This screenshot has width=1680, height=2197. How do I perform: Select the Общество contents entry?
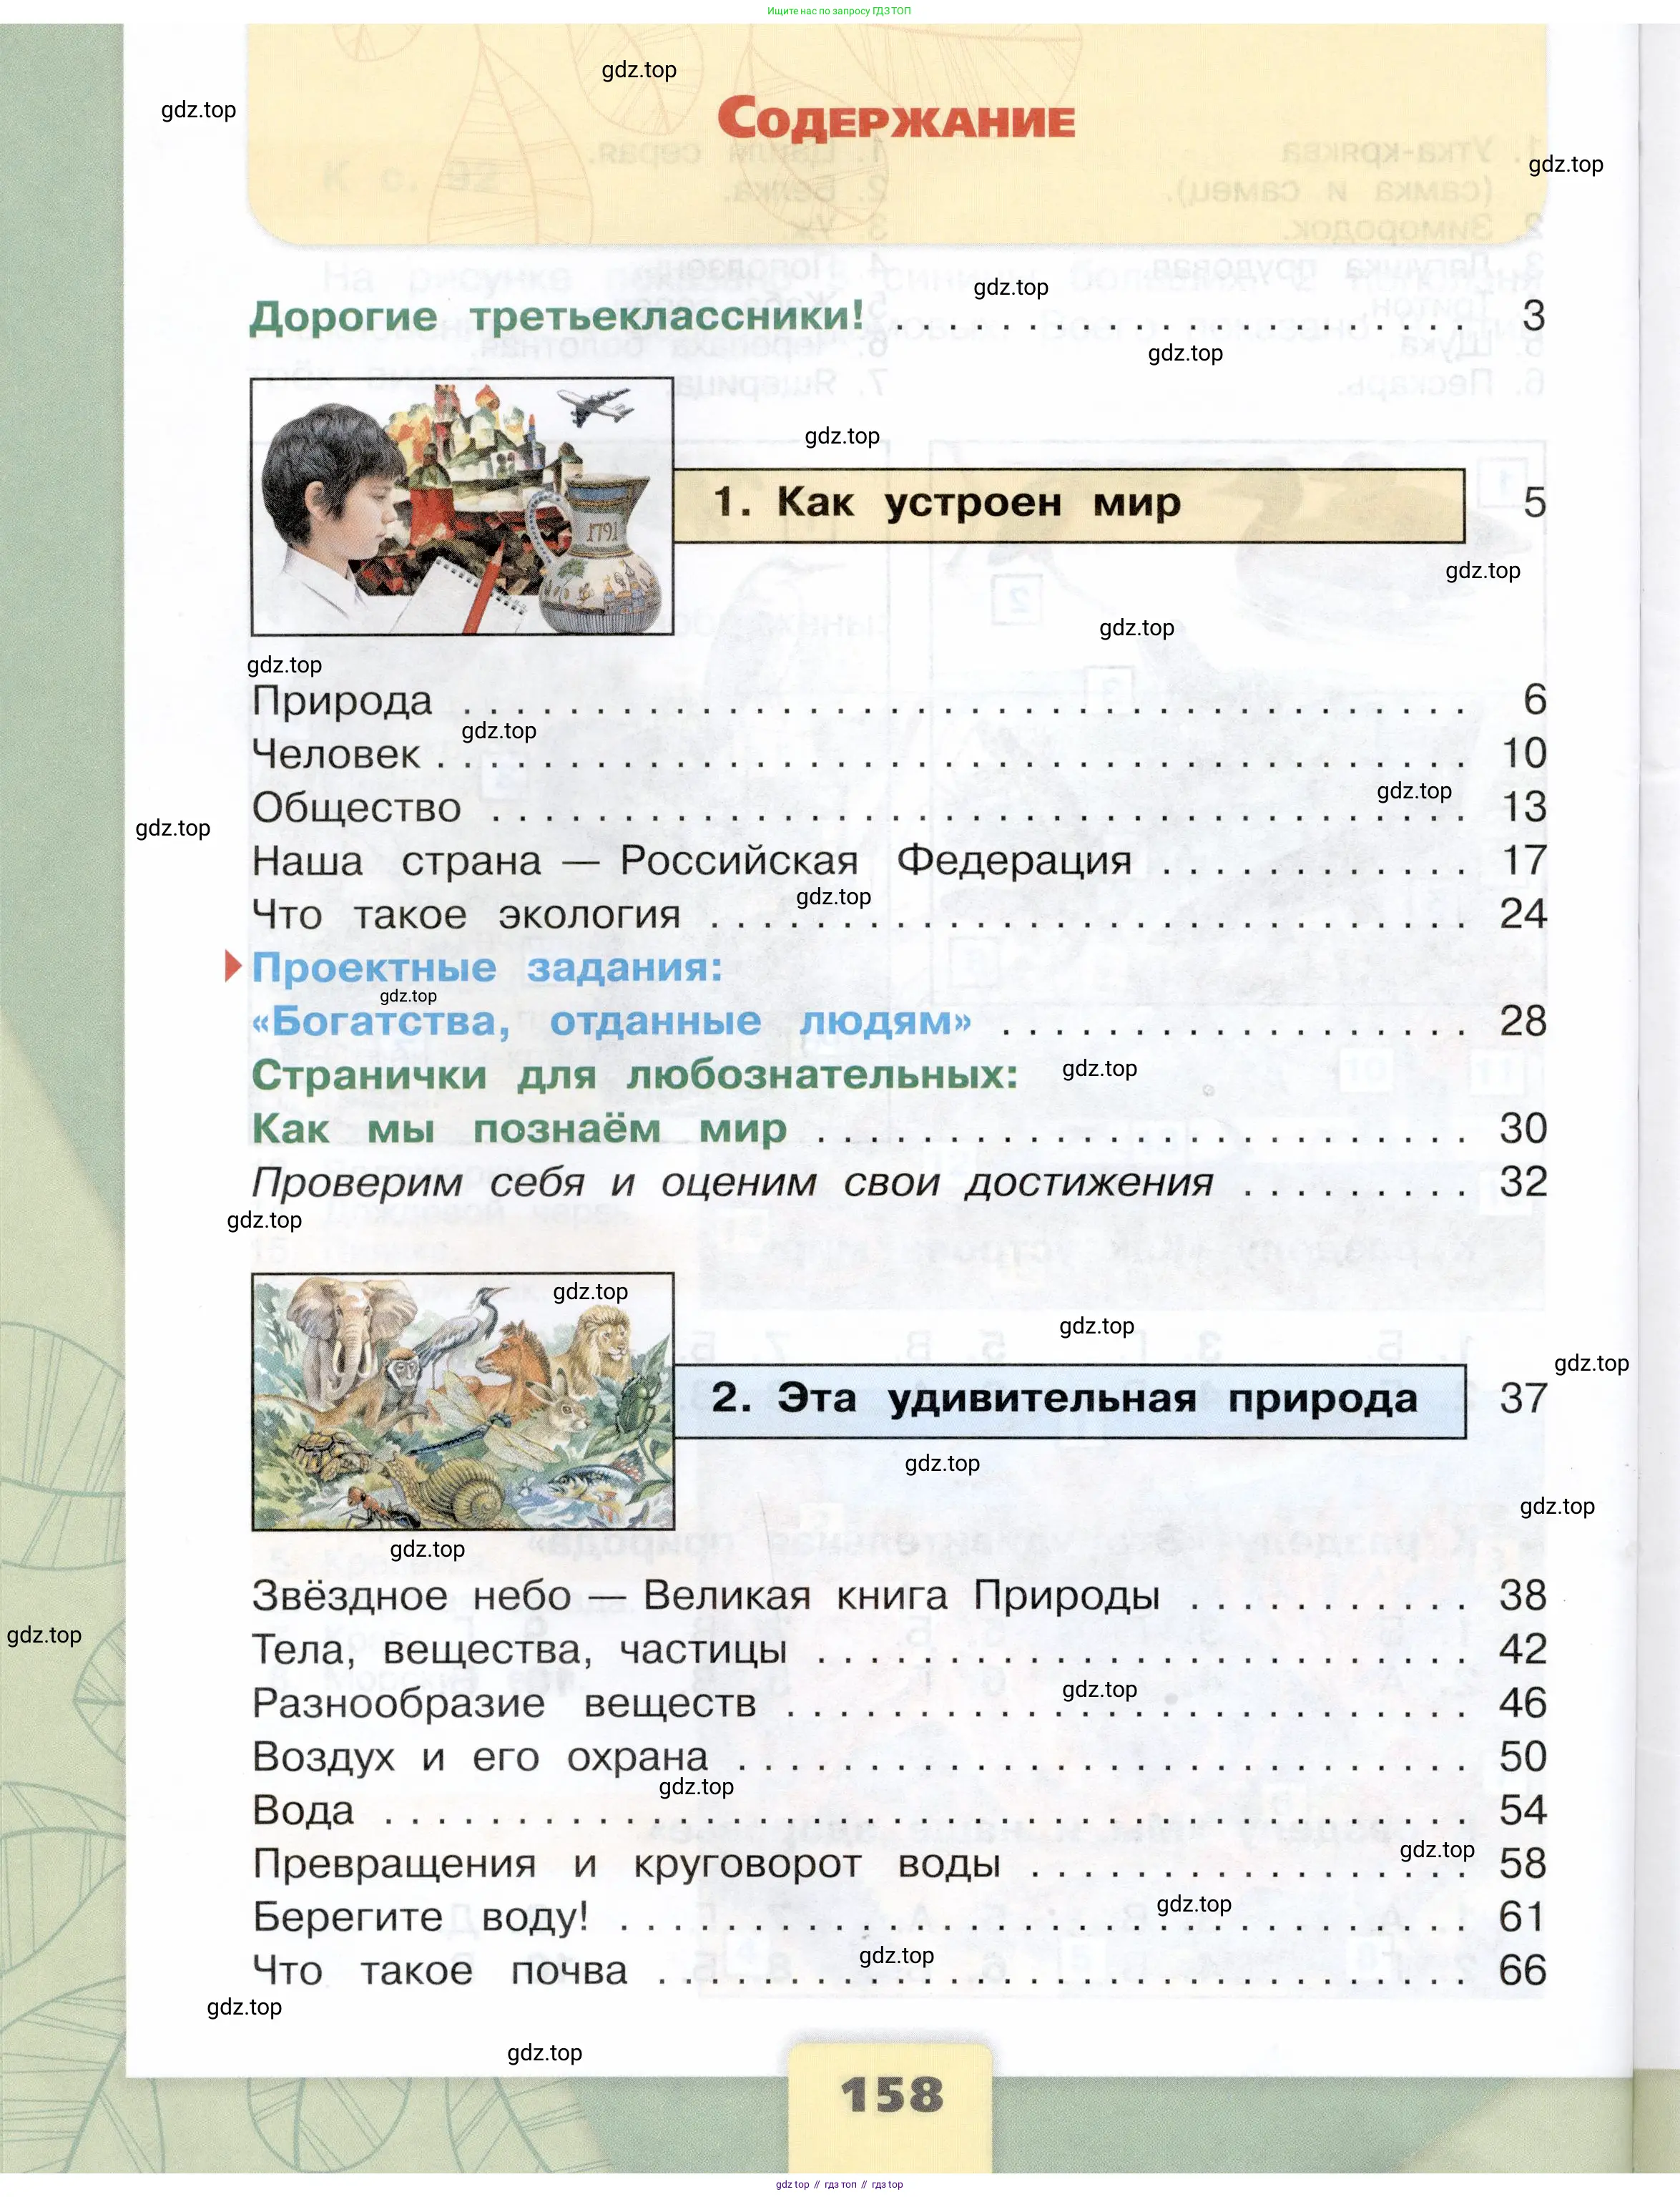pos(356,808)
